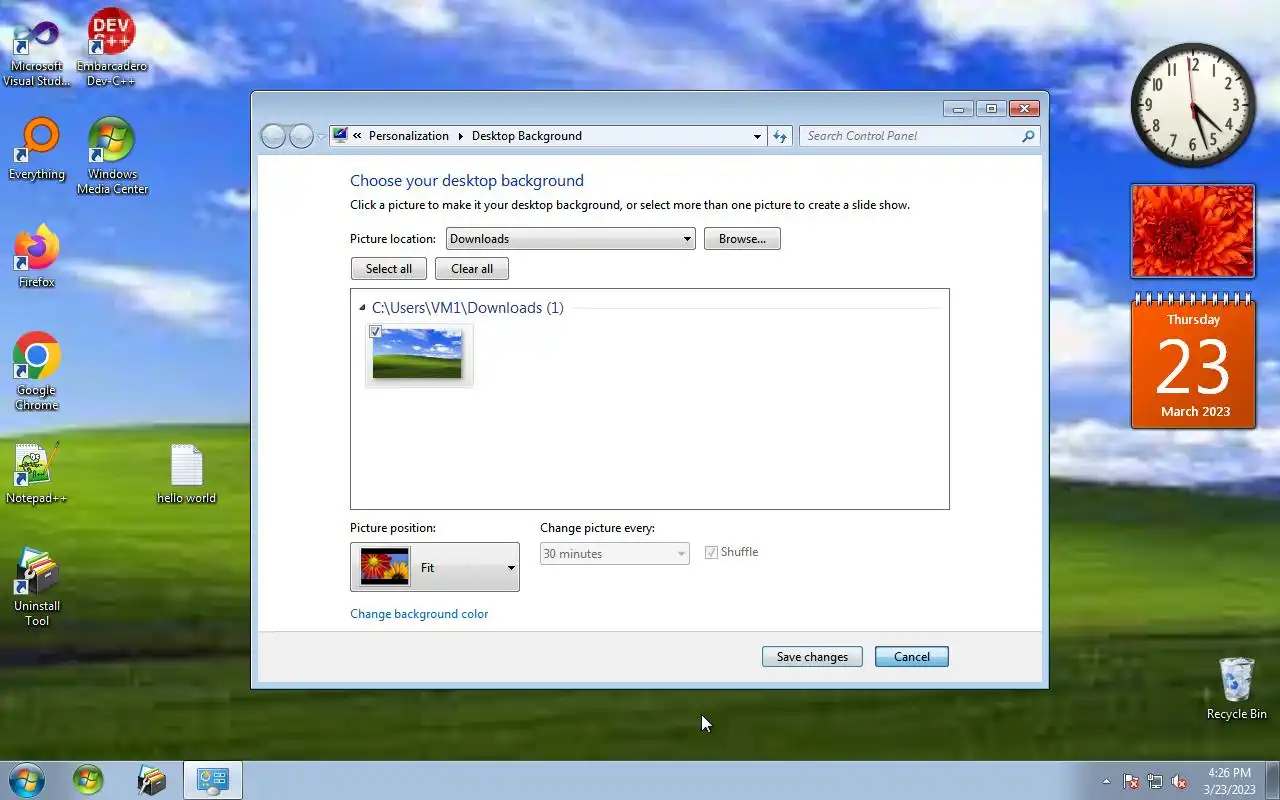Click the network status tray icon
This screenshot has height=800, width=1280.
pyautogui.click(x=1155, y=781)
